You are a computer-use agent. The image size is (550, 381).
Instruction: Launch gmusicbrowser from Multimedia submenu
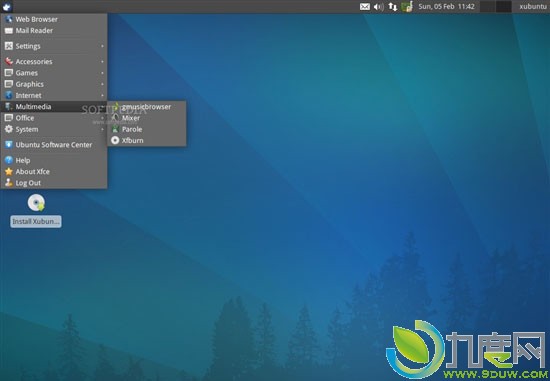[147, 107]
